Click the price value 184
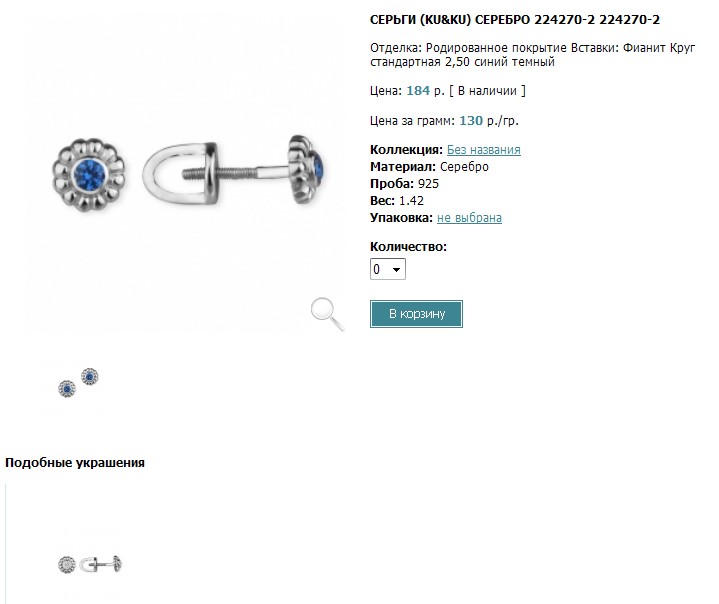The width and height of the screenshot is (719, 604). pos(418,91)
